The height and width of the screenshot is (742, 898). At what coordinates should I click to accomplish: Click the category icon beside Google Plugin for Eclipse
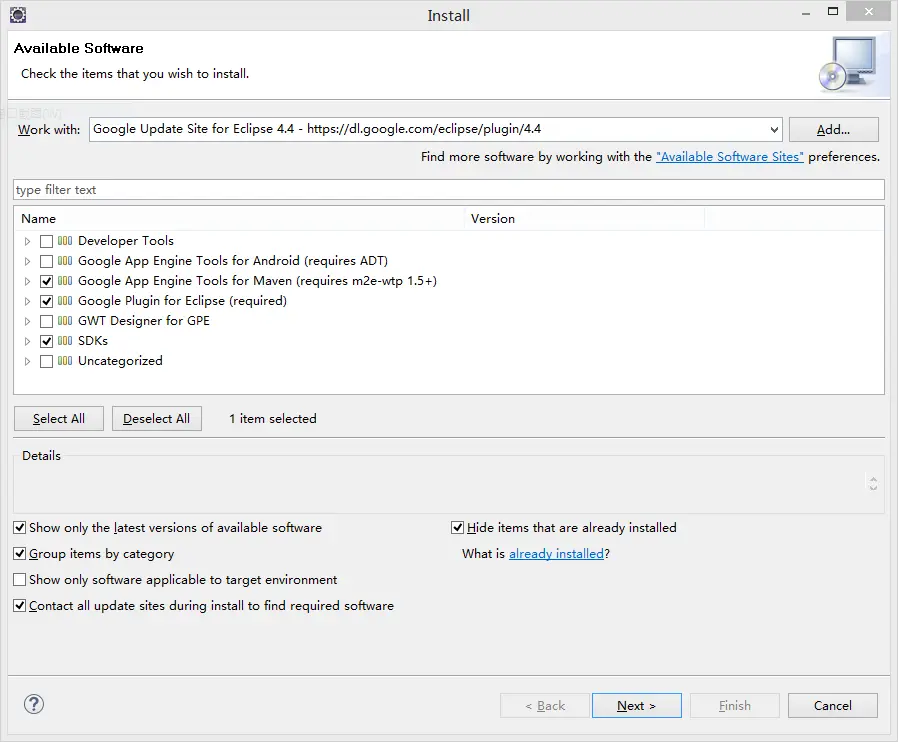pyautogui.click(x=65, y=301)
